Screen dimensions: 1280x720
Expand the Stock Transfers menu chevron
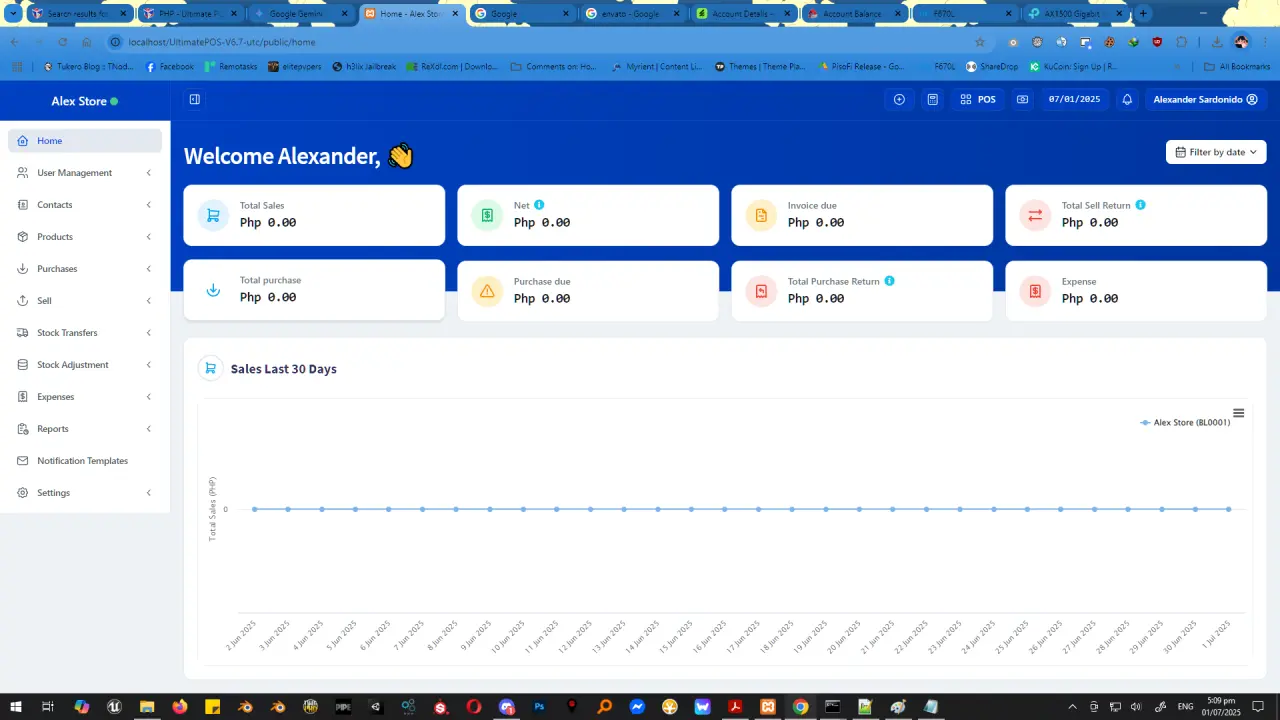click(149, 333)
